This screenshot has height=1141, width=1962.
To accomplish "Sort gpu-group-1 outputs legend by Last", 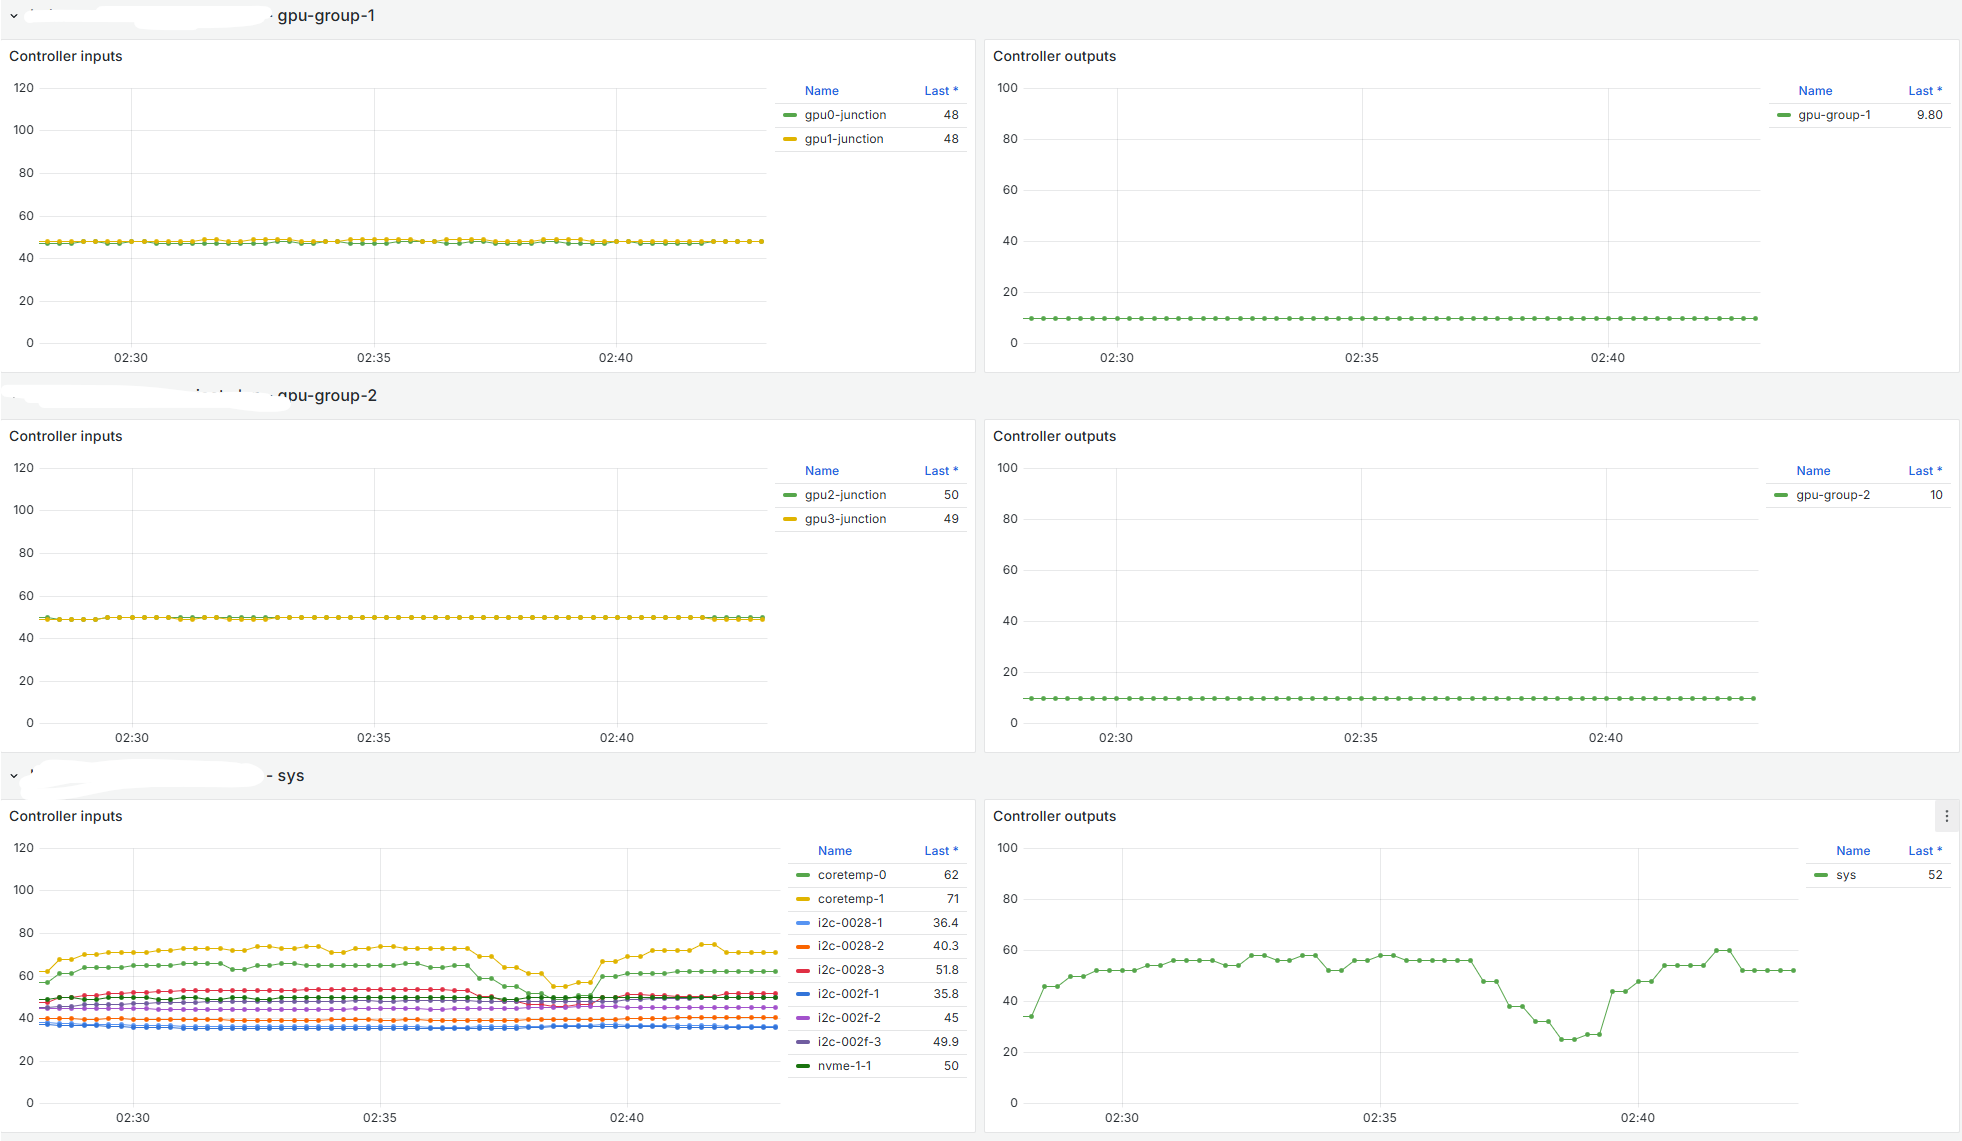I will pos(1925,91).
